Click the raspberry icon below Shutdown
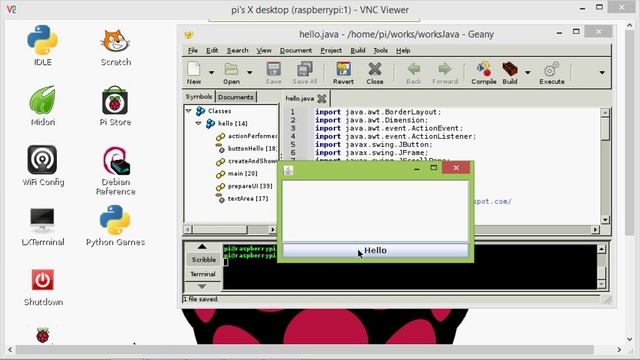This screenshot has width=640, height=360. pos(42,336)
